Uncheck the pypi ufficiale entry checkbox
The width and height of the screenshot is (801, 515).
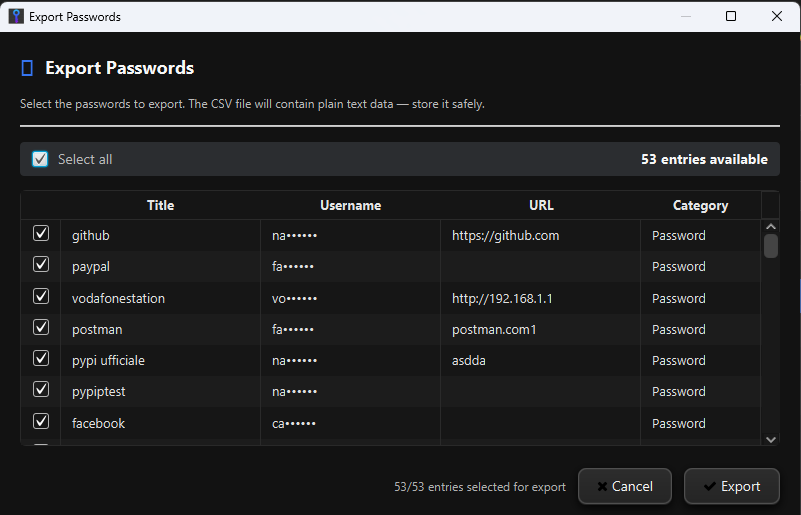coord(41,359)
